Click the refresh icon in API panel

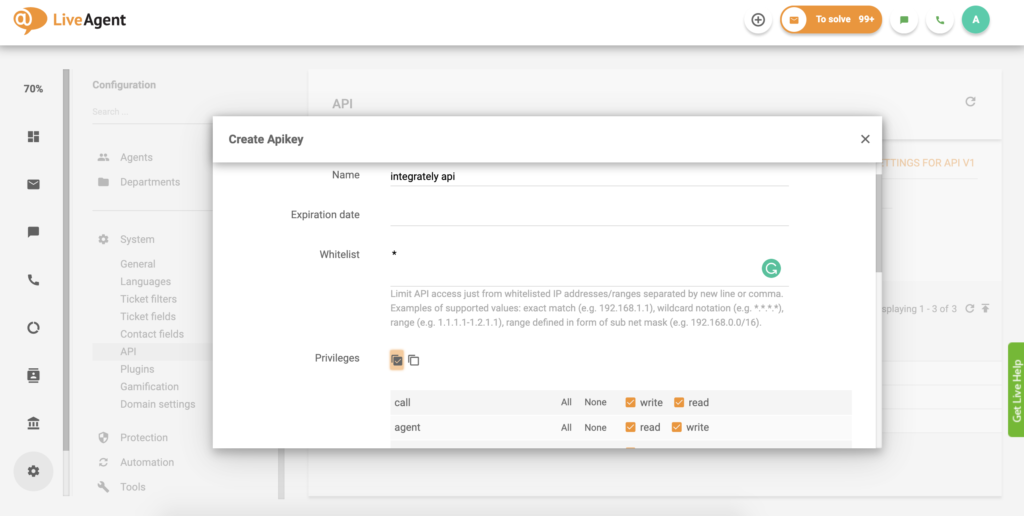[x=970, y=102]
